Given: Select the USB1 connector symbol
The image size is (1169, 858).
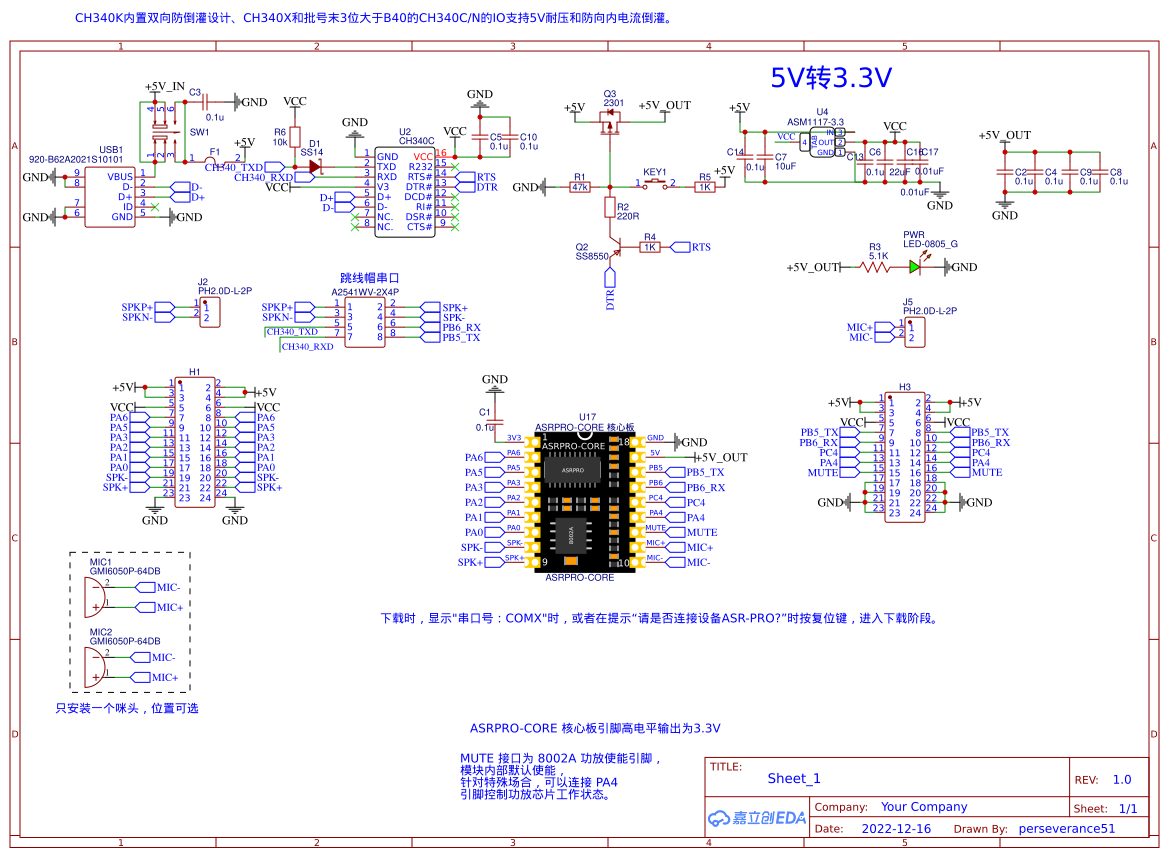Looking at the screenshot, I should click(110, 197).
